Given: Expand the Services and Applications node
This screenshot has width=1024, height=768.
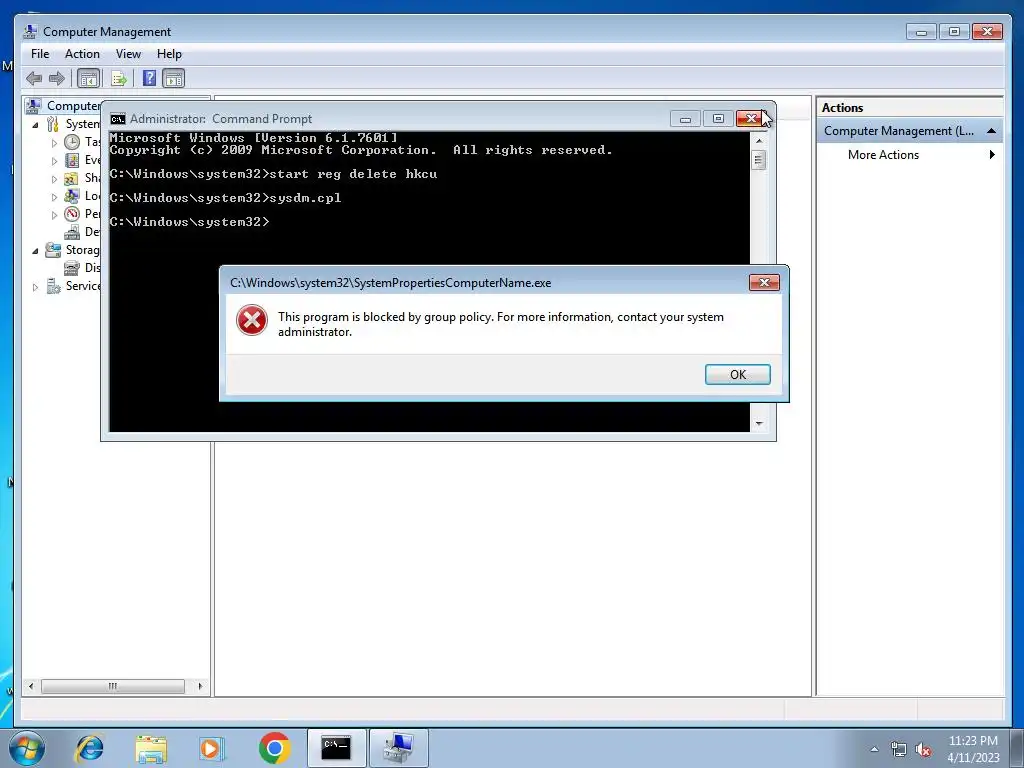Looking at the screenshot, I should click(x=35, y=287).
